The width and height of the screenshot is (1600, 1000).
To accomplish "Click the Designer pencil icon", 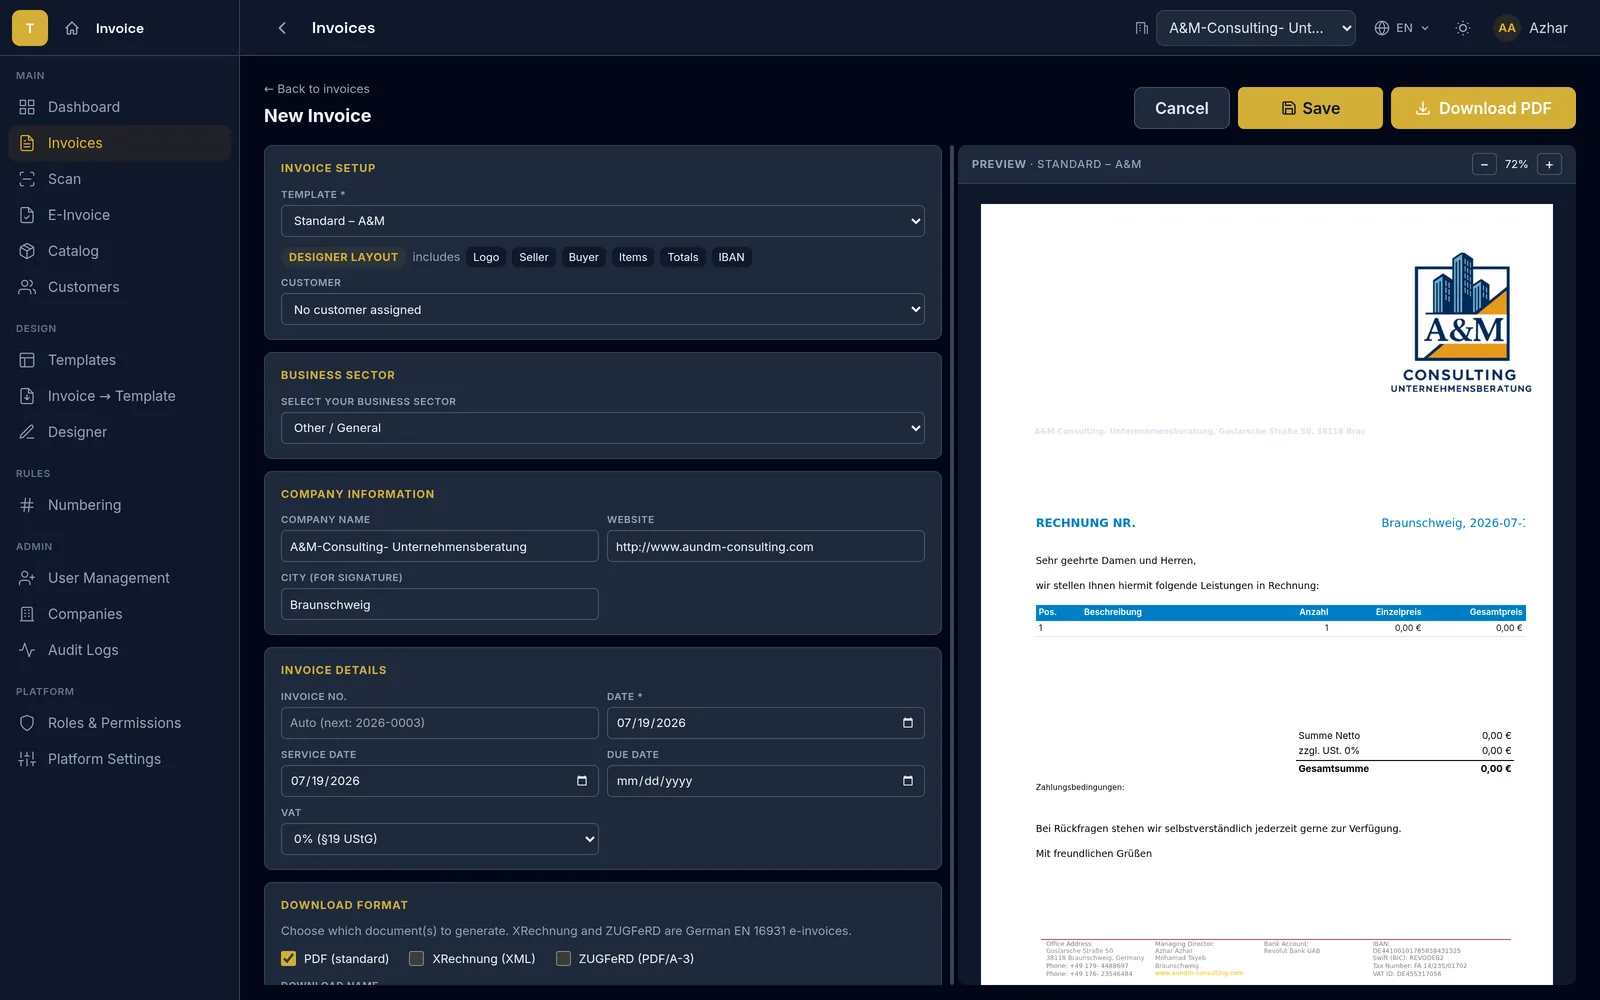I will click(27, 432).
